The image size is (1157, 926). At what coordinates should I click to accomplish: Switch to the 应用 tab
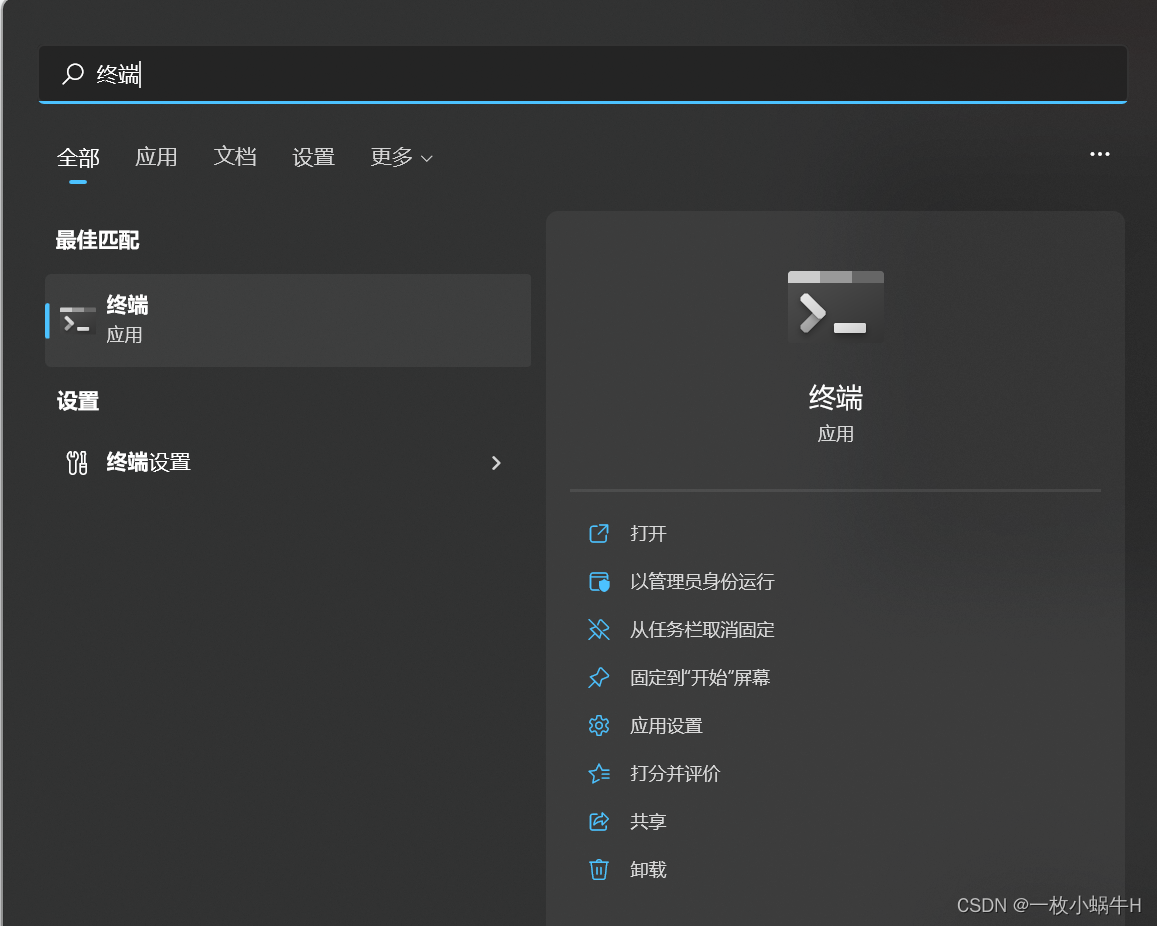[156, 156]
